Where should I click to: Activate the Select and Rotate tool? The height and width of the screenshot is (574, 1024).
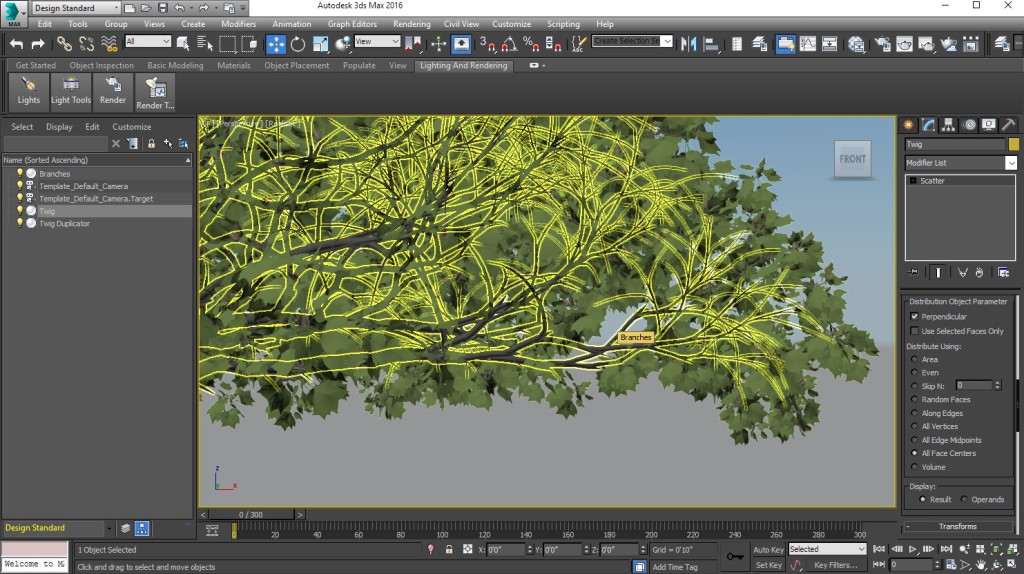pyautogui.click(x=298, y=44)
